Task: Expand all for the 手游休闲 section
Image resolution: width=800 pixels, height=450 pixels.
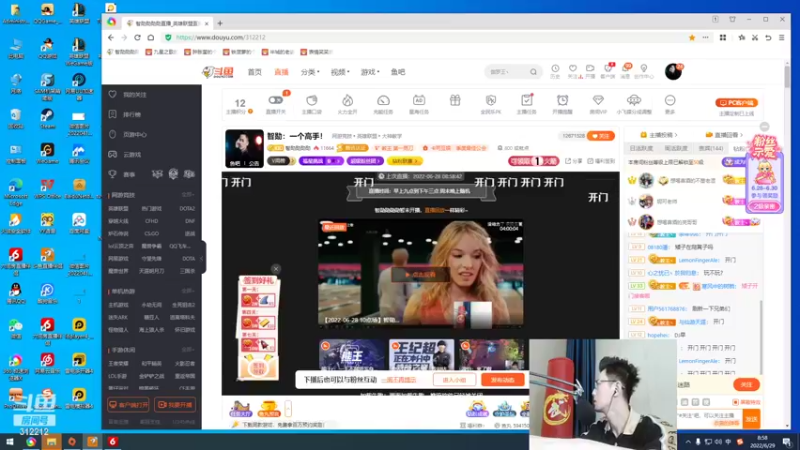Action: (x=188, y=350)
